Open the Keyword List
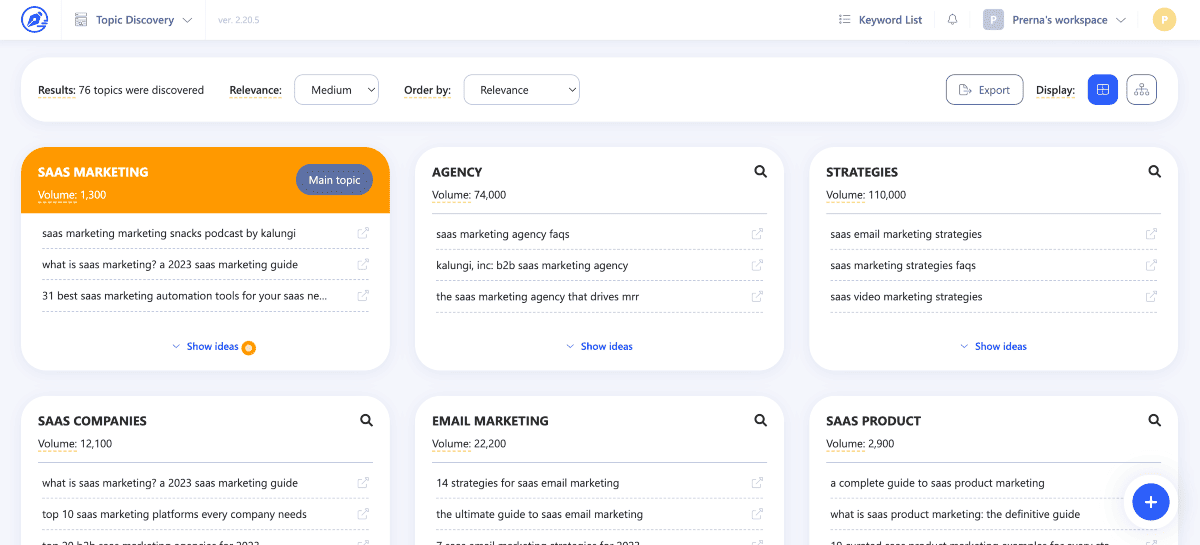The image size is (1200, 545). coord(880,20)
